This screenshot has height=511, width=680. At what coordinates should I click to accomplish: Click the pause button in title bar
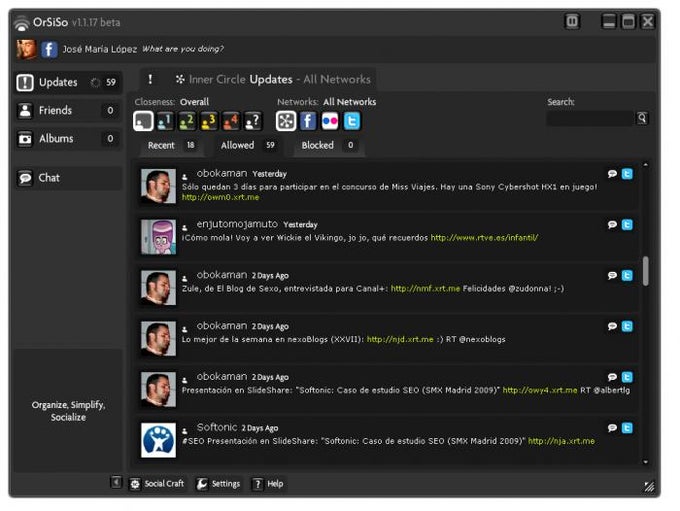[x=572, y=21]
